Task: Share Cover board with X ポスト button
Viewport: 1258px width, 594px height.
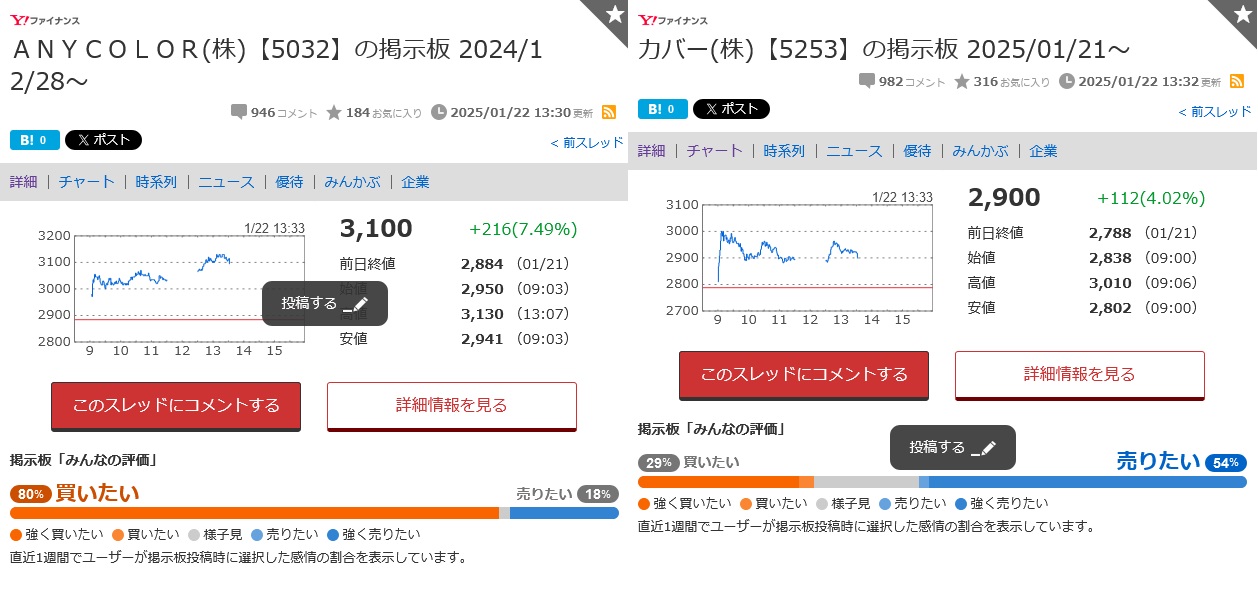Action: [x=731, y=109]
